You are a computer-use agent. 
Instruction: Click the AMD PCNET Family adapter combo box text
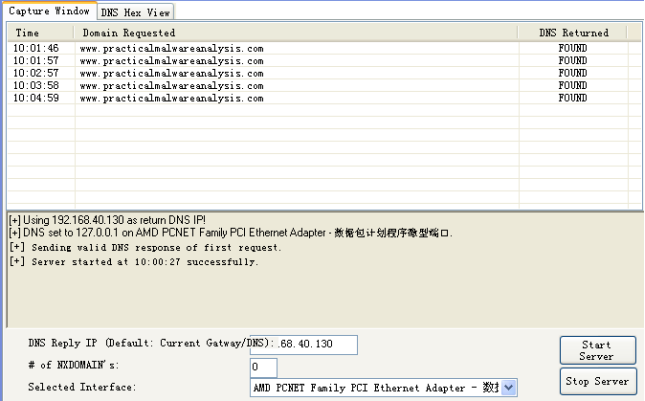(x=376, y=388)
